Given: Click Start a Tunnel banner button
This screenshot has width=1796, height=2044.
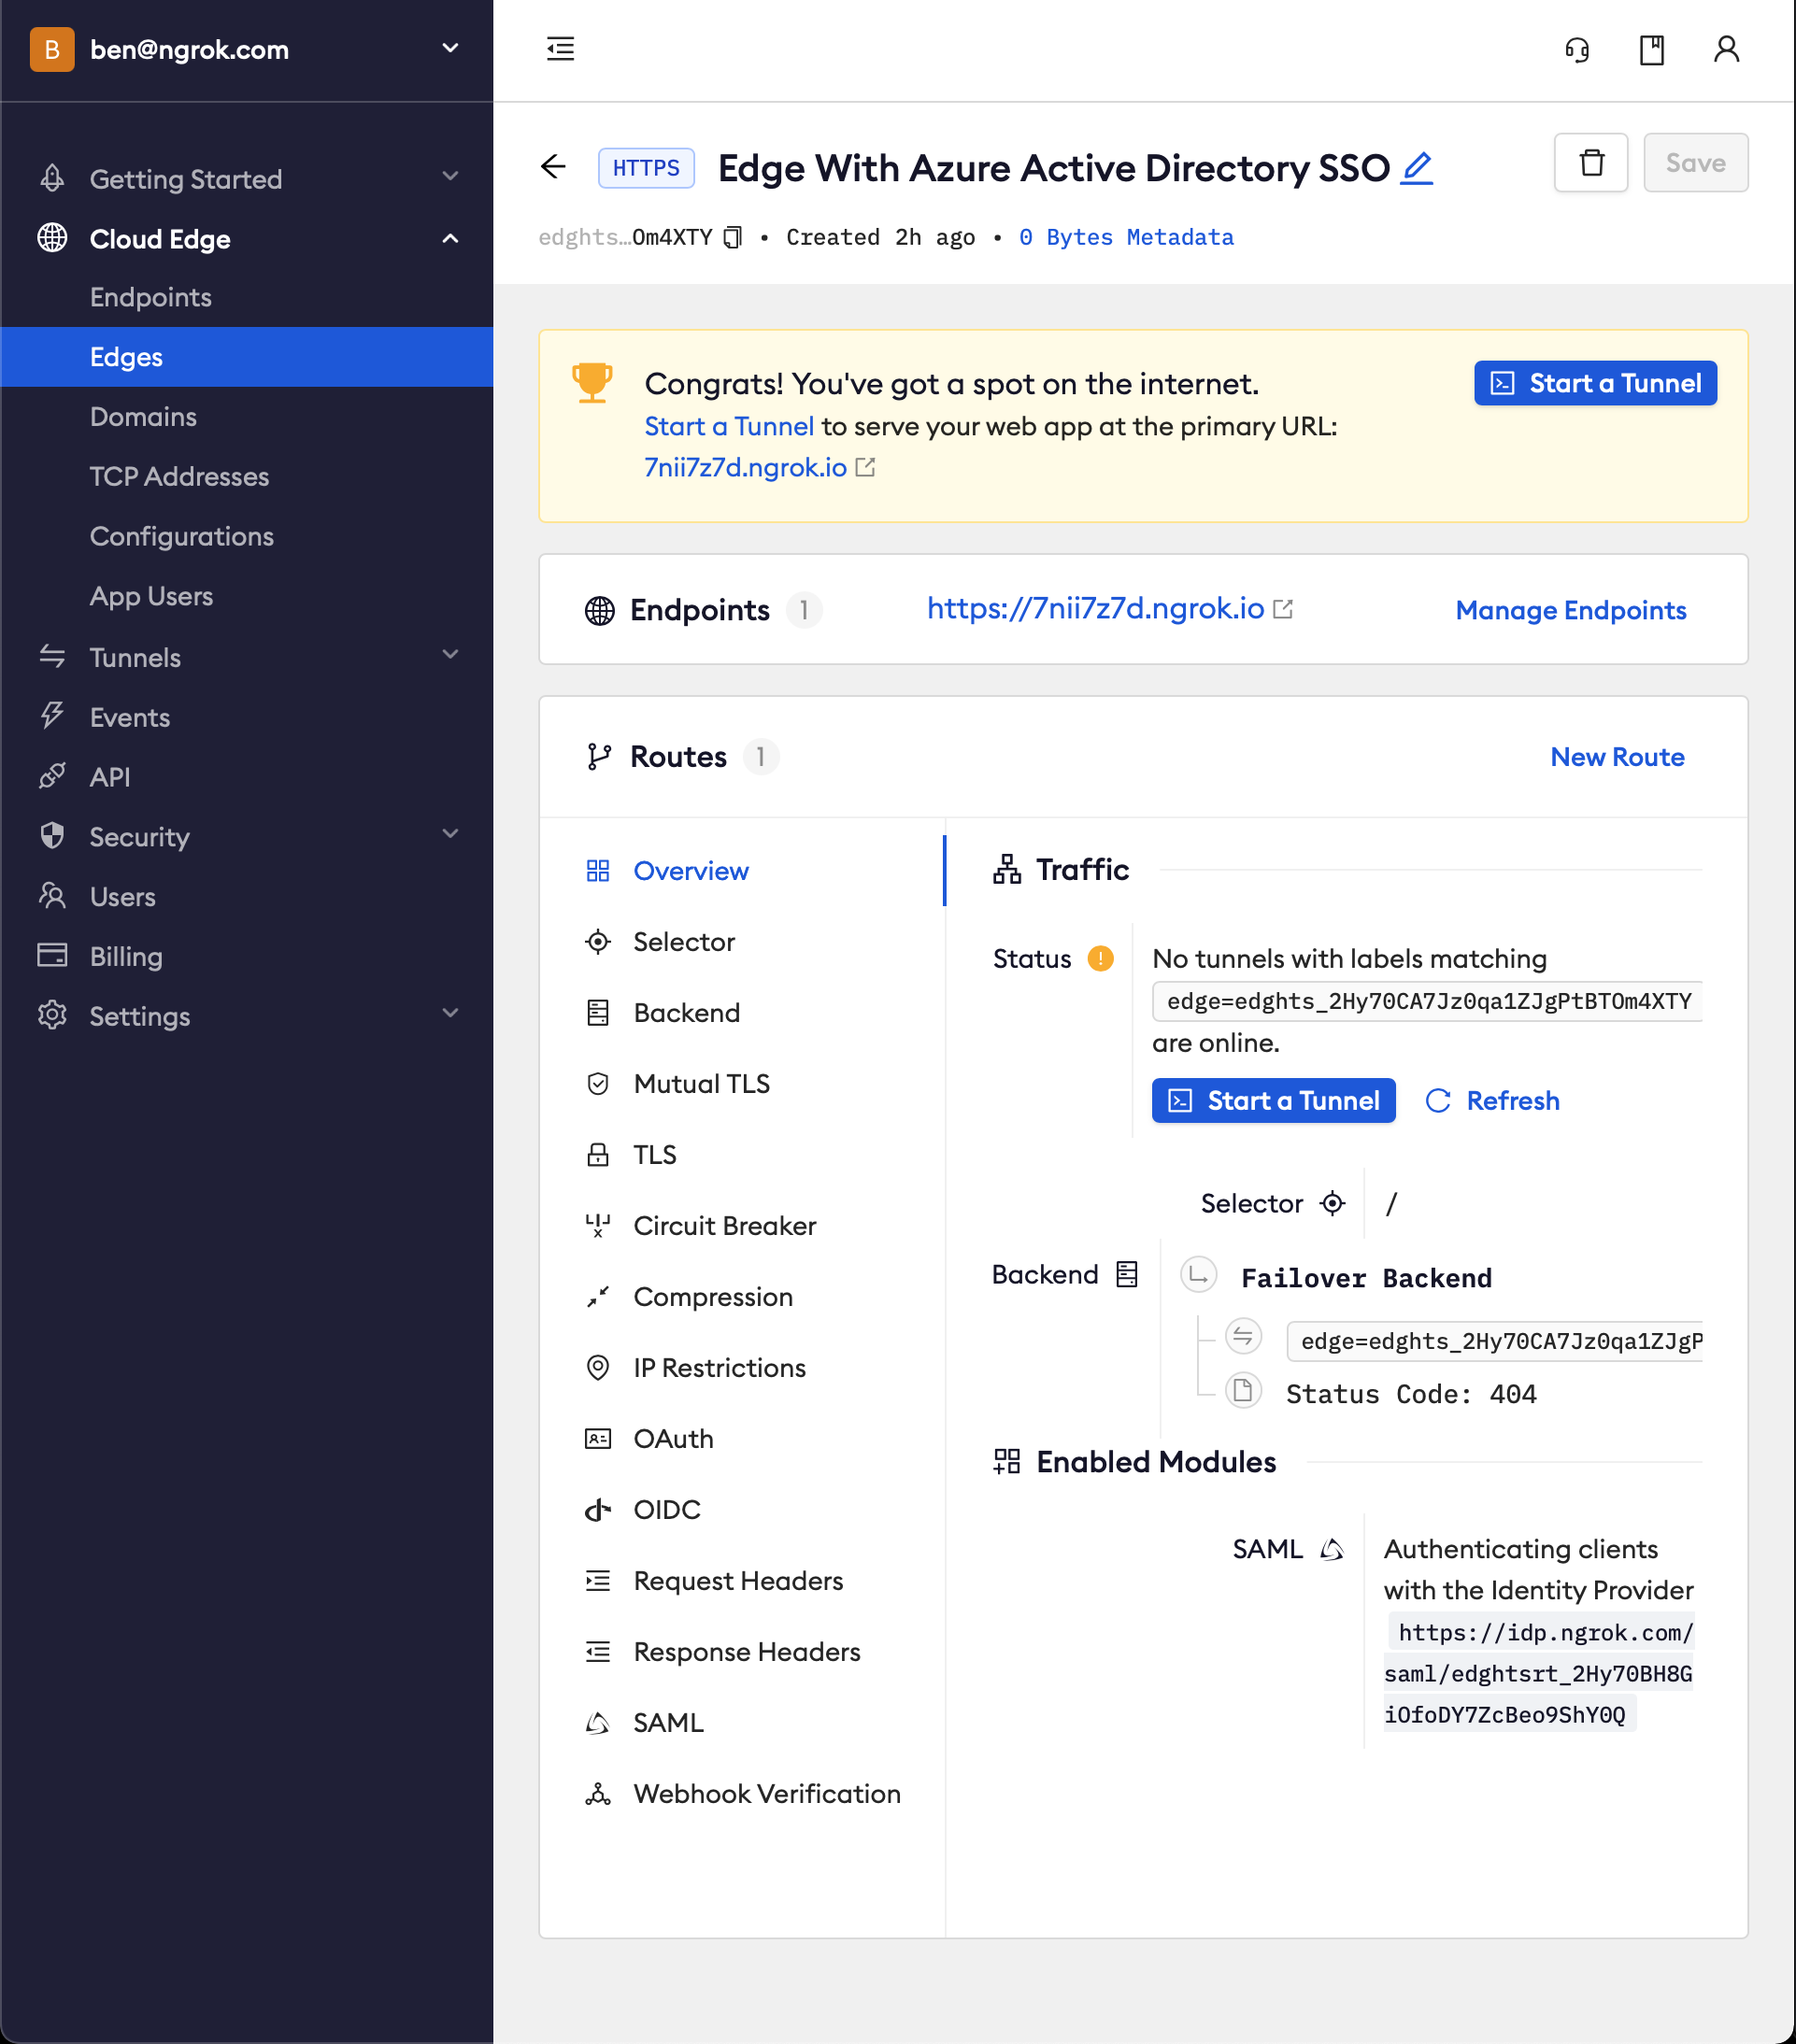Looking at the screenshot, I should (x=1595, y=383).
